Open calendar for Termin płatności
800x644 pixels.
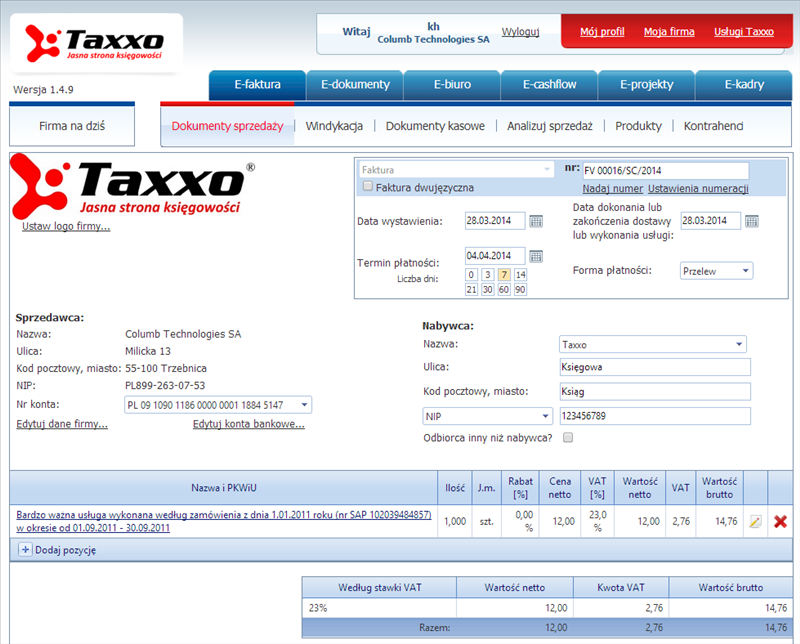536,256
